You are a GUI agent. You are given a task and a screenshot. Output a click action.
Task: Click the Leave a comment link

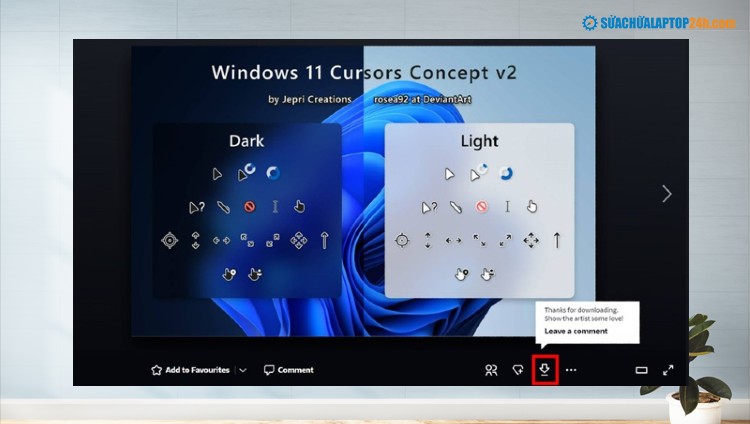click(x=576, y=331)
